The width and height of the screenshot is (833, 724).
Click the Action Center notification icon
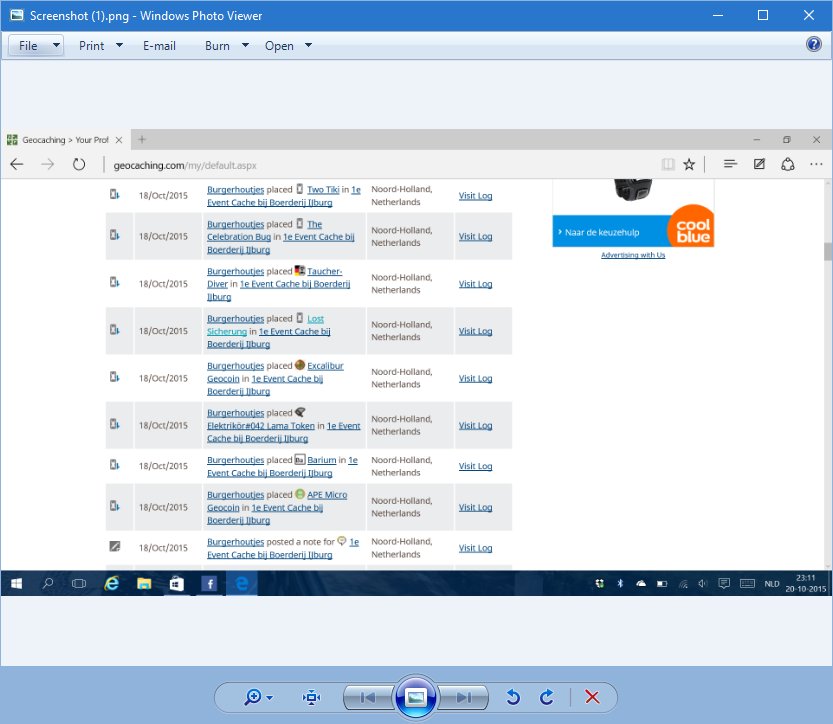click(x=724, y=583)
